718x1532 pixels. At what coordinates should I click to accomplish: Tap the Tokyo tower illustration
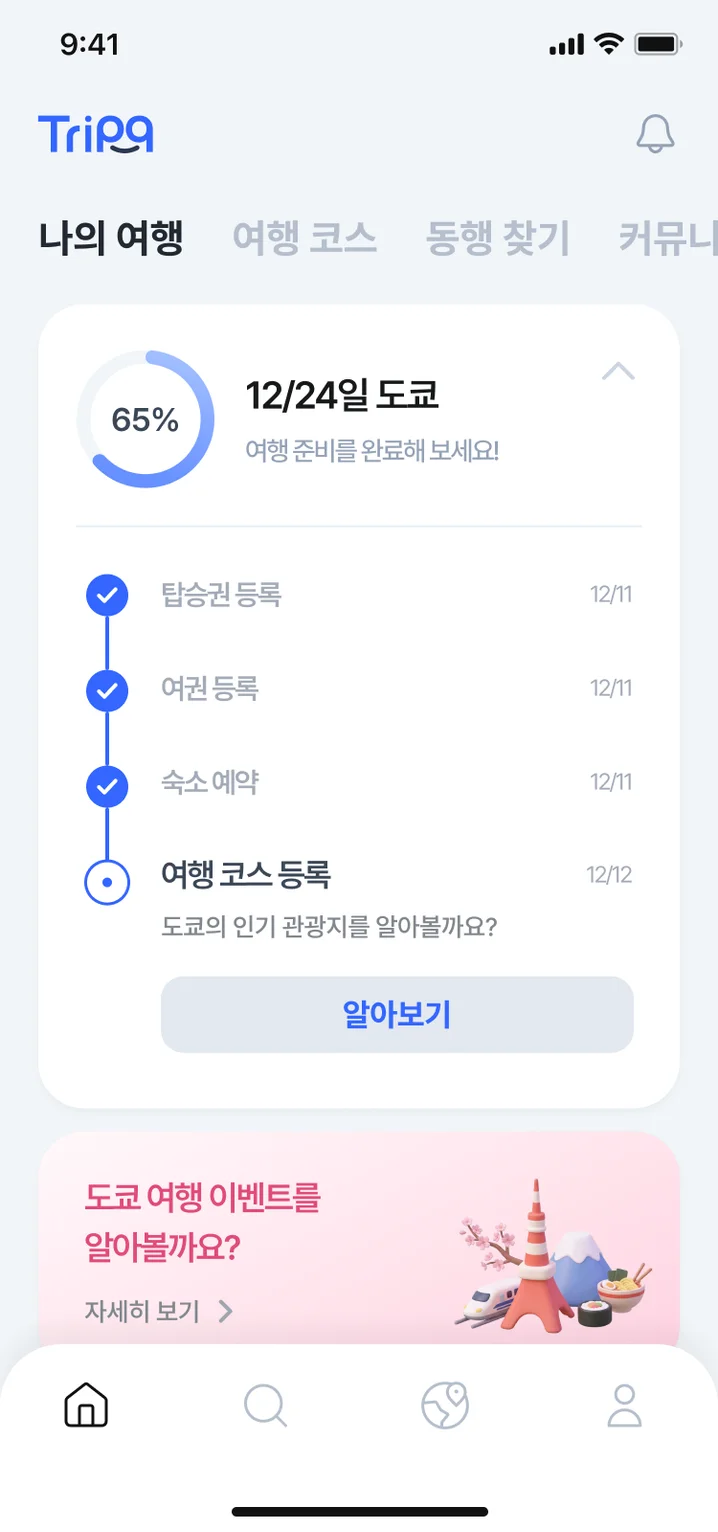(x=538, y=1260)
